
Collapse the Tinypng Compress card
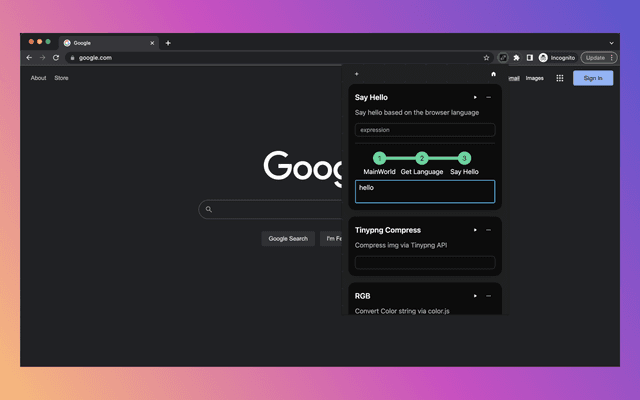pyautogui.click(x=489, y=230)
